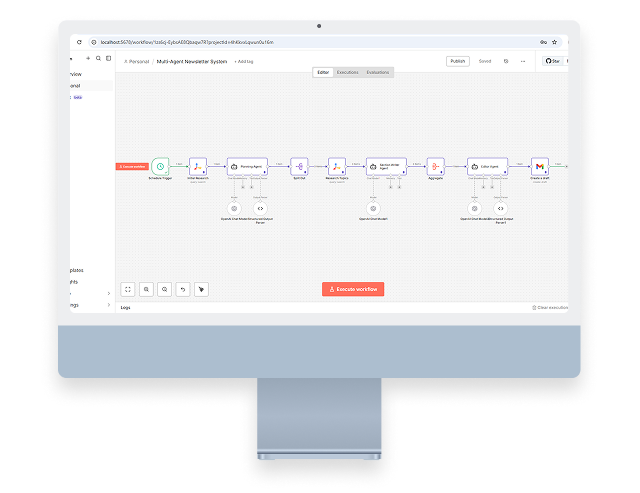This screenshot has height=493, width=640.
Task: Click the search icon in sidebar
Action: click(98, 58)
